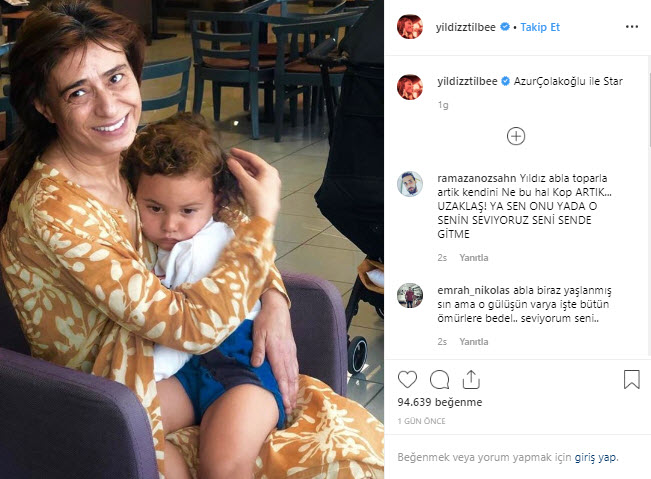This screenshot has height=479, width=651.
Task: Share the post using the upload arrow icon
Action: tap(471, 379)
